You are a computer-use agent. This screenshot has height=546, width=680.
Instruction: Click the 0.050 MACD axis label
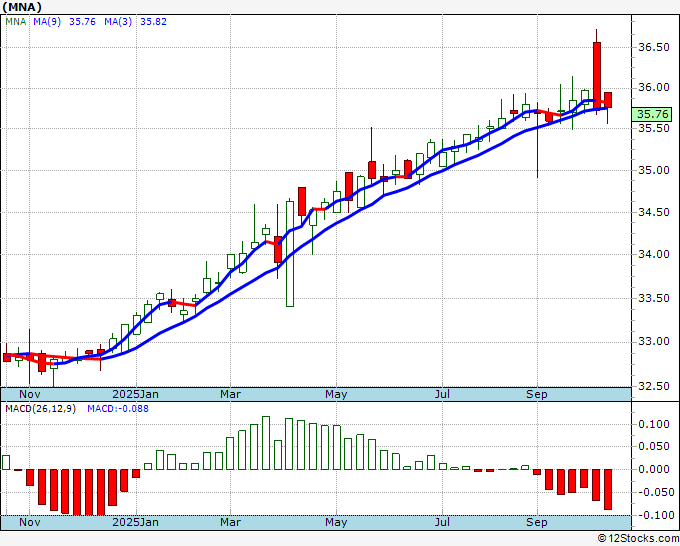click(x=654, y=447)
